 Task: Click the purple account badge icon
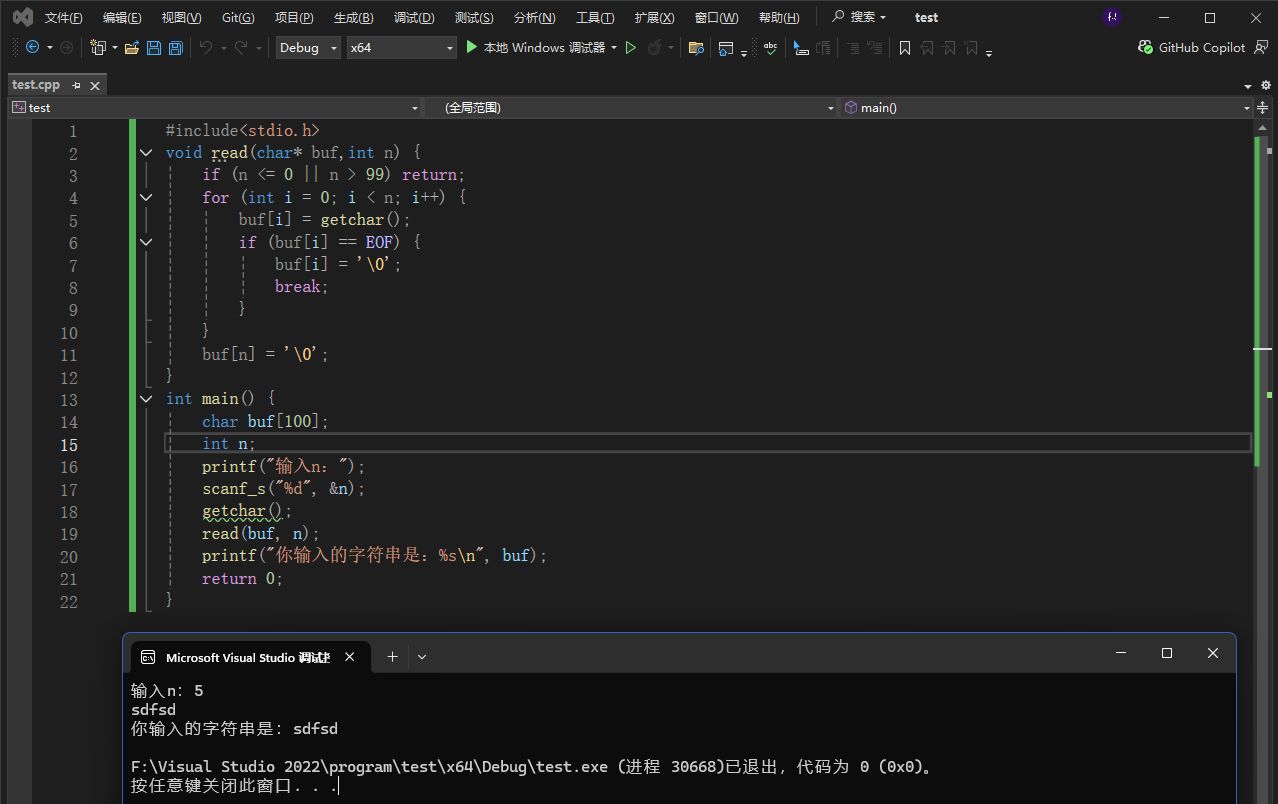[1112, 17]
